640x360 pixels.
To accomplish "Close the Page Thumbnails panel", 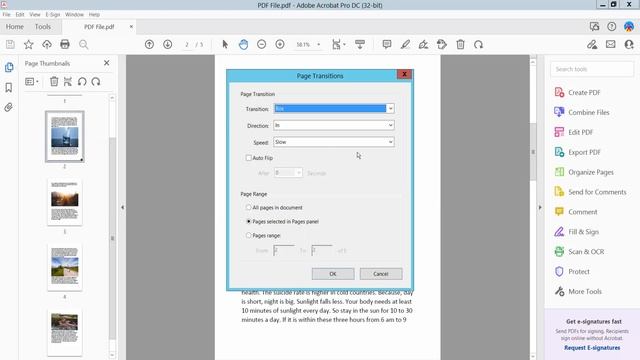I will tap(107, 63).
